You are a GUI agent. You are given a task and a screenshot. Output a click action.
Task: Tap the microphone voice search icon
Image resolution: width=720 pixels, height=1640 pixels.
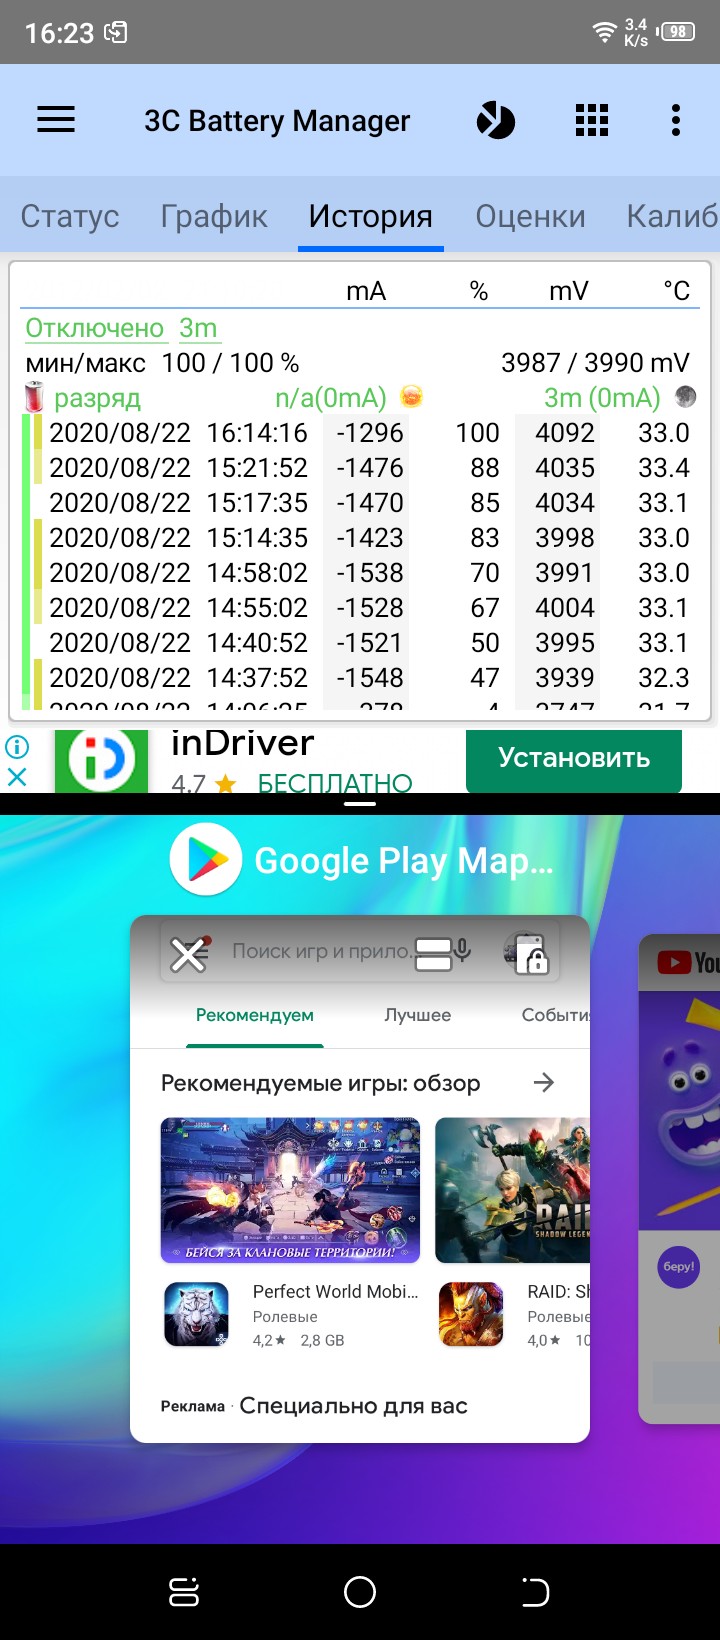[462, 951]
